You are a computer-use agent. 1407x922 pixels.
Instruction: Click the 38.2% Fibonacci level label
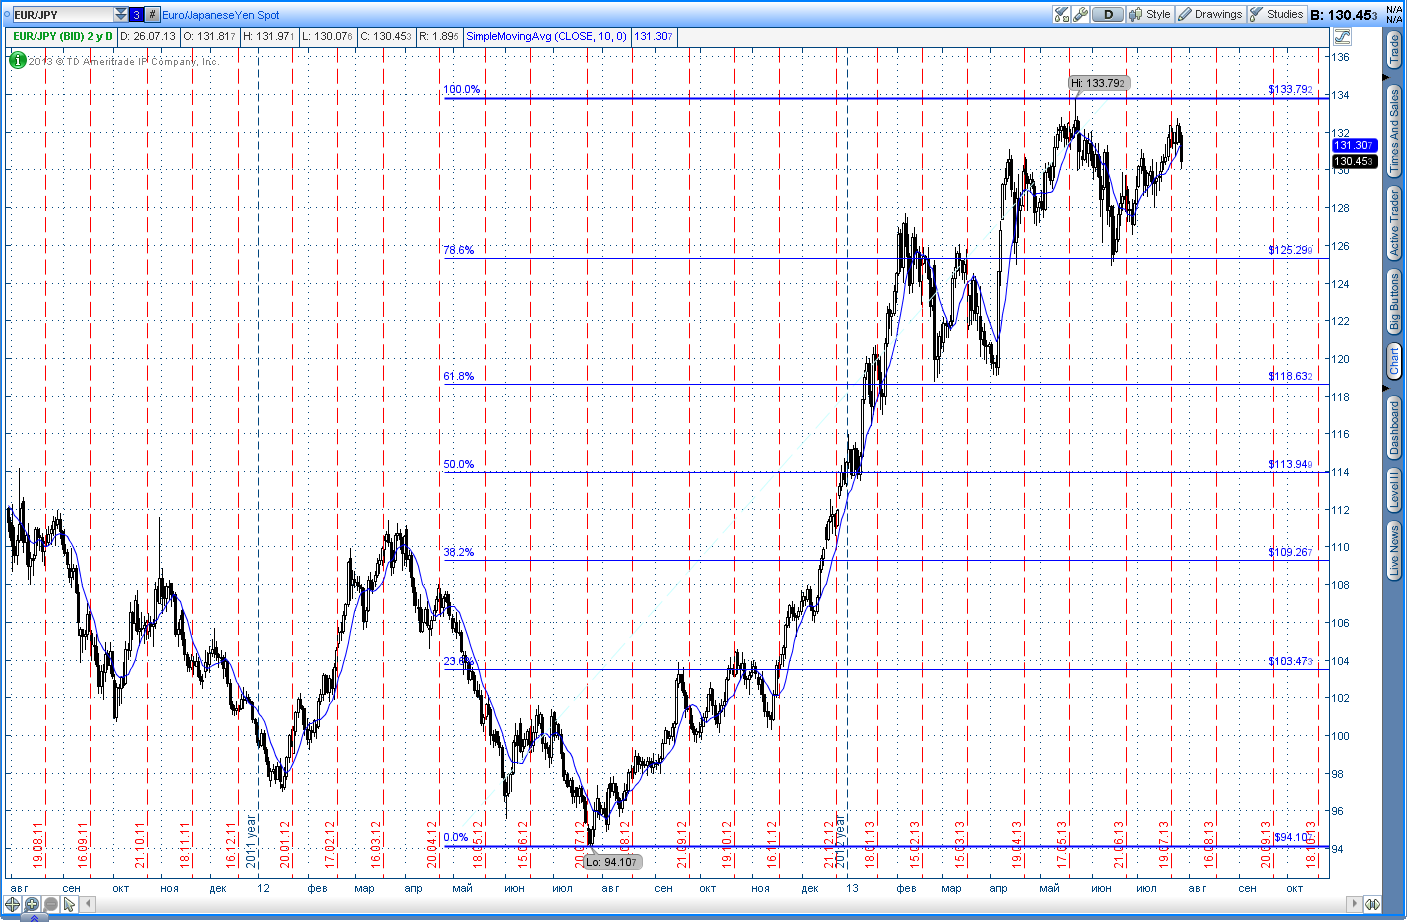pos(458,552)
